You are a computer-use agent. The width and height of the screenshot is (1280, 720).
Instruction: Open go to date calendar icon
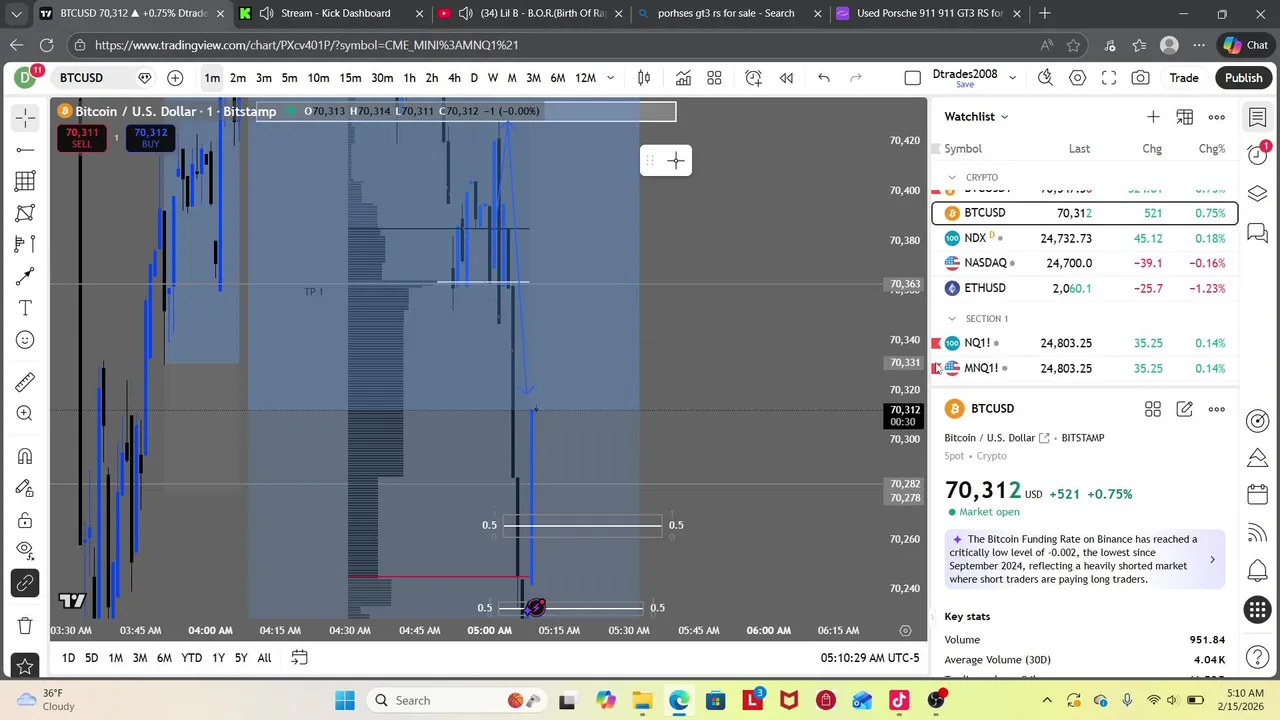[x=299, y=658]
